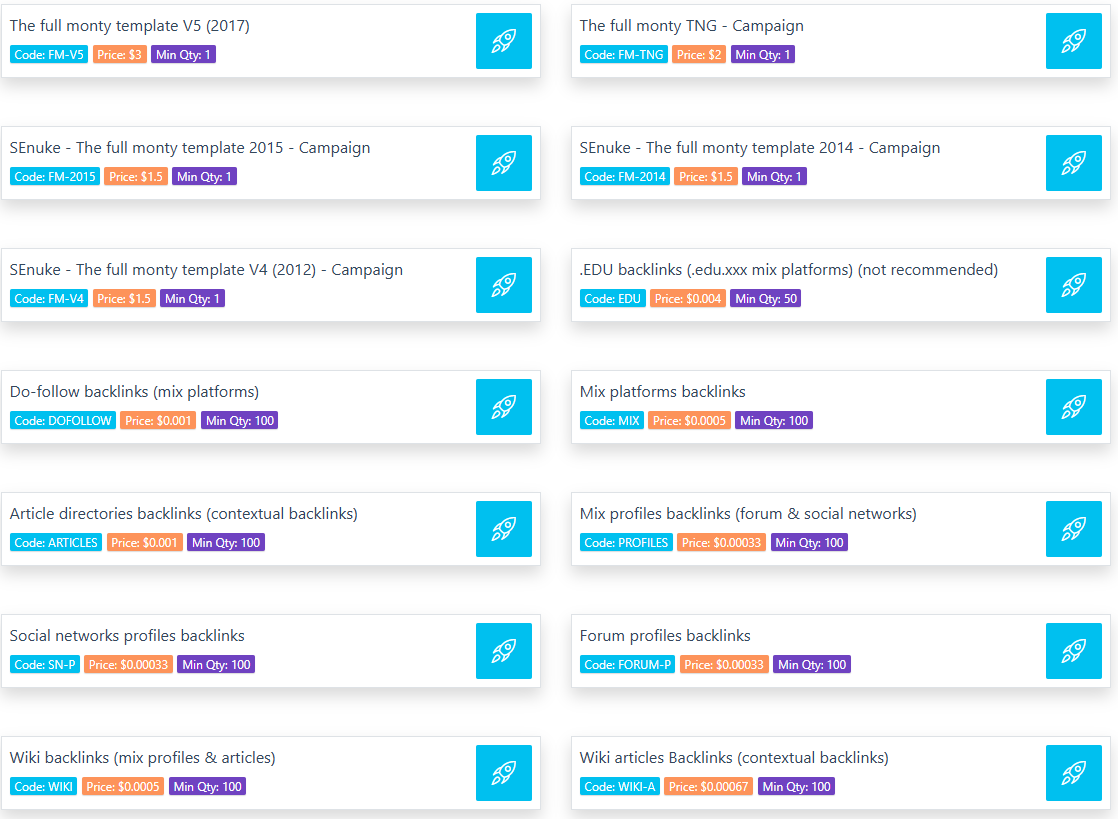This screenshot has width=1118, height=819.
Task: Select the Code: FM-V5 badge
Action: (x=48, y=55)
